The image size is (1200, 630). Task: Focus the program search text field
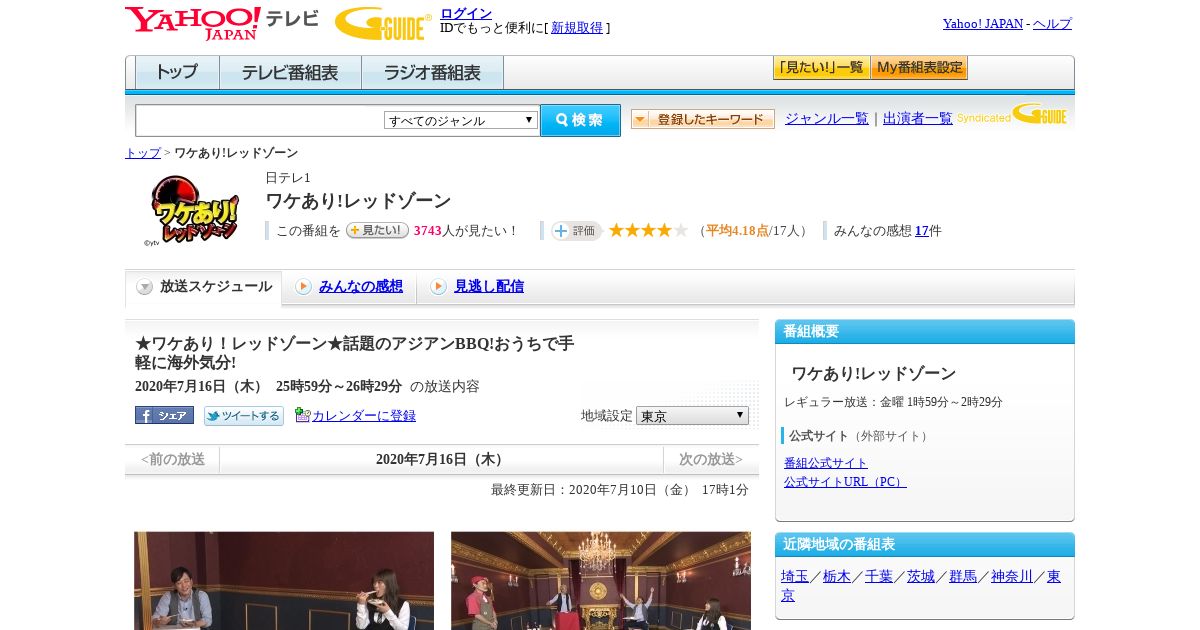pos(260,120)
